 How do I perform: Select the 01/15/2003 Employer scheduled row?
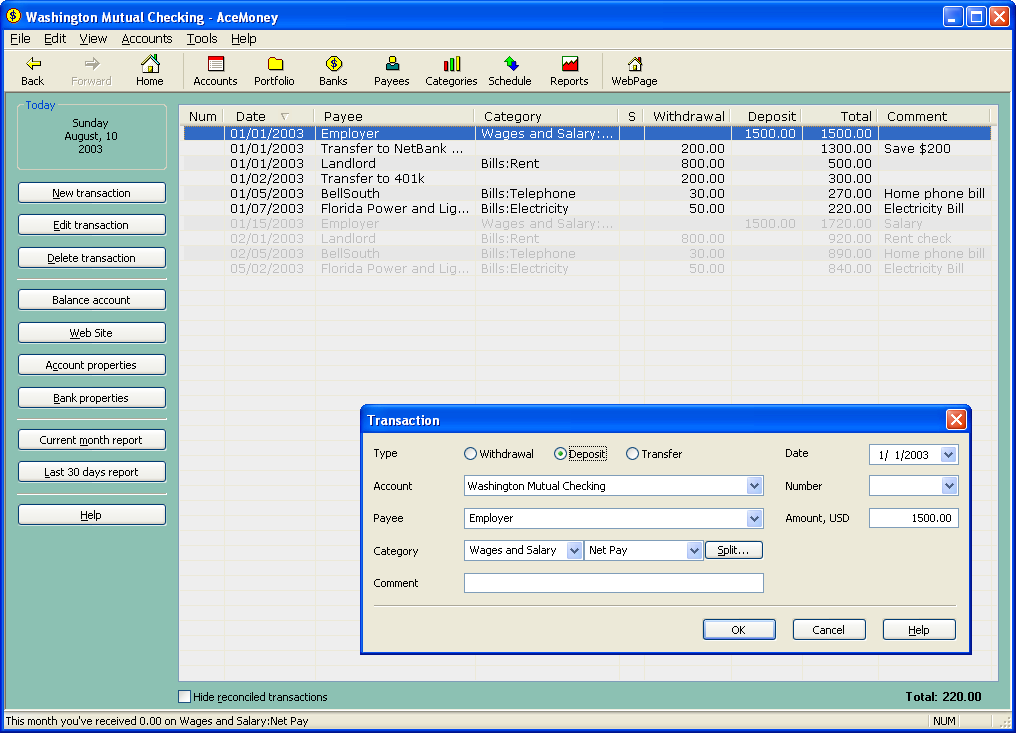pyautogui.click(x=587, y=224)
